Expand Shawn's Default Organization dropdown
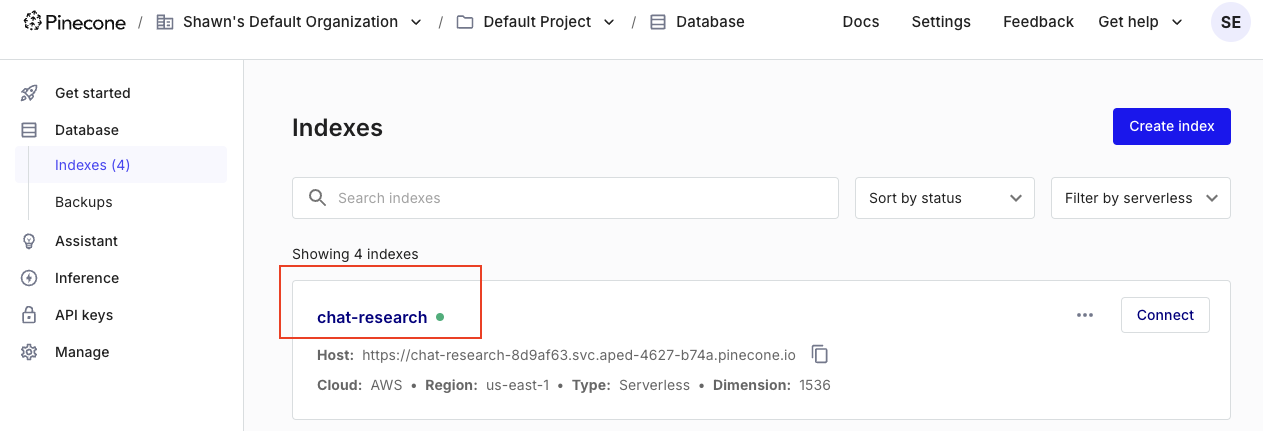 click(x=416, y=22)
